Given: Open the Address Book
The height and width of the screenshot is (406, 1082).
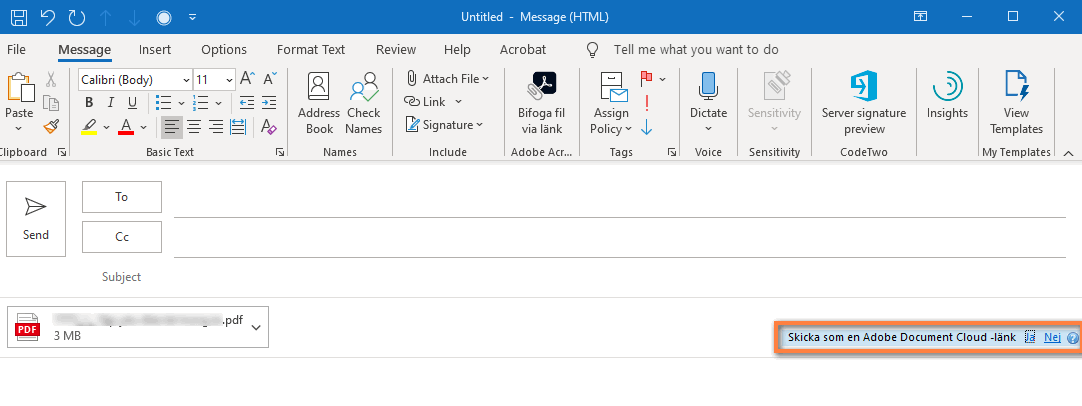Looking at the screenshot, I should (x=319, y=104).
